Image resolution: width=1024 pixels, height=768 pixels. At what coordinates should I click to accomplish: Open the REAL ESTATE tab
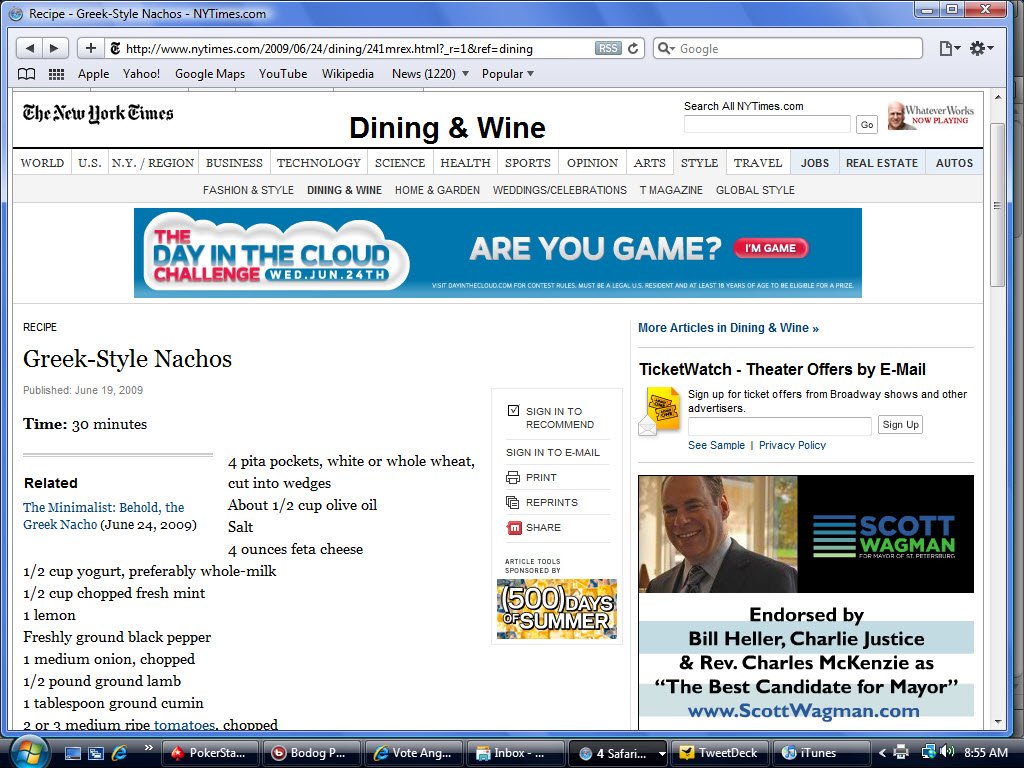click(882, 163)
